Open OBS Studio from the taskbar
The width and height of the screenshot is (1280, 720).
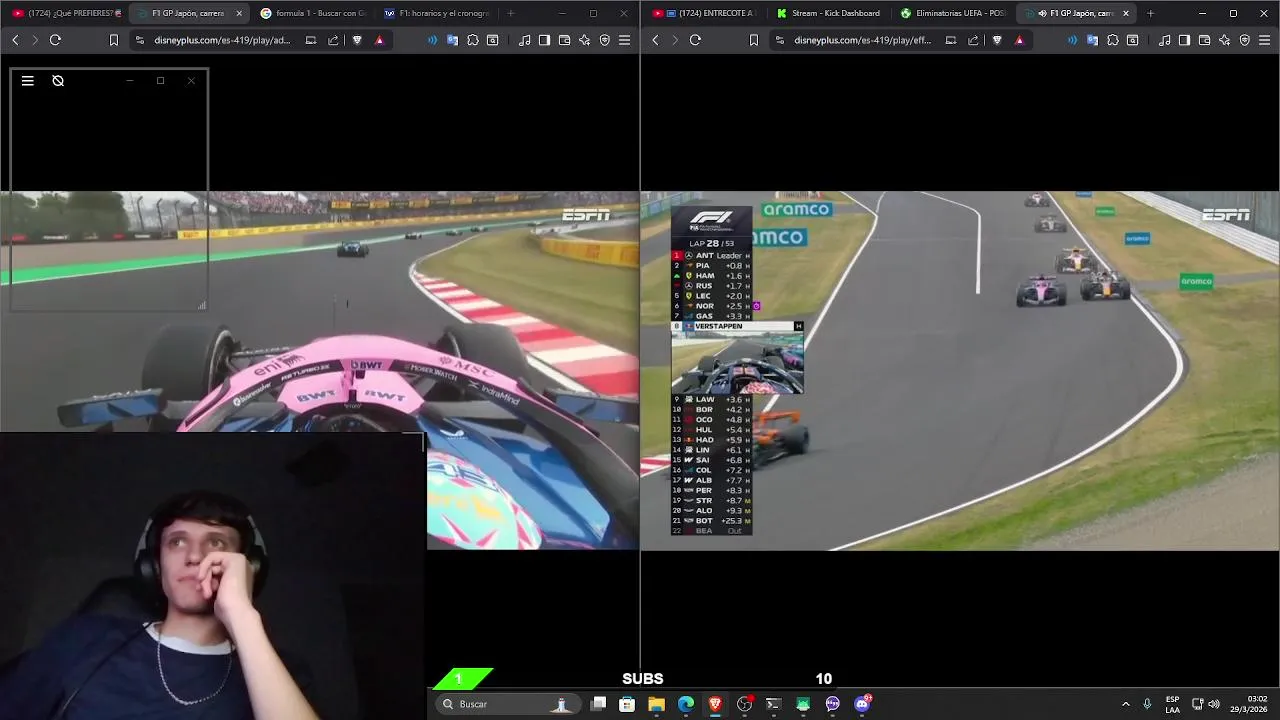coord(744,704)
